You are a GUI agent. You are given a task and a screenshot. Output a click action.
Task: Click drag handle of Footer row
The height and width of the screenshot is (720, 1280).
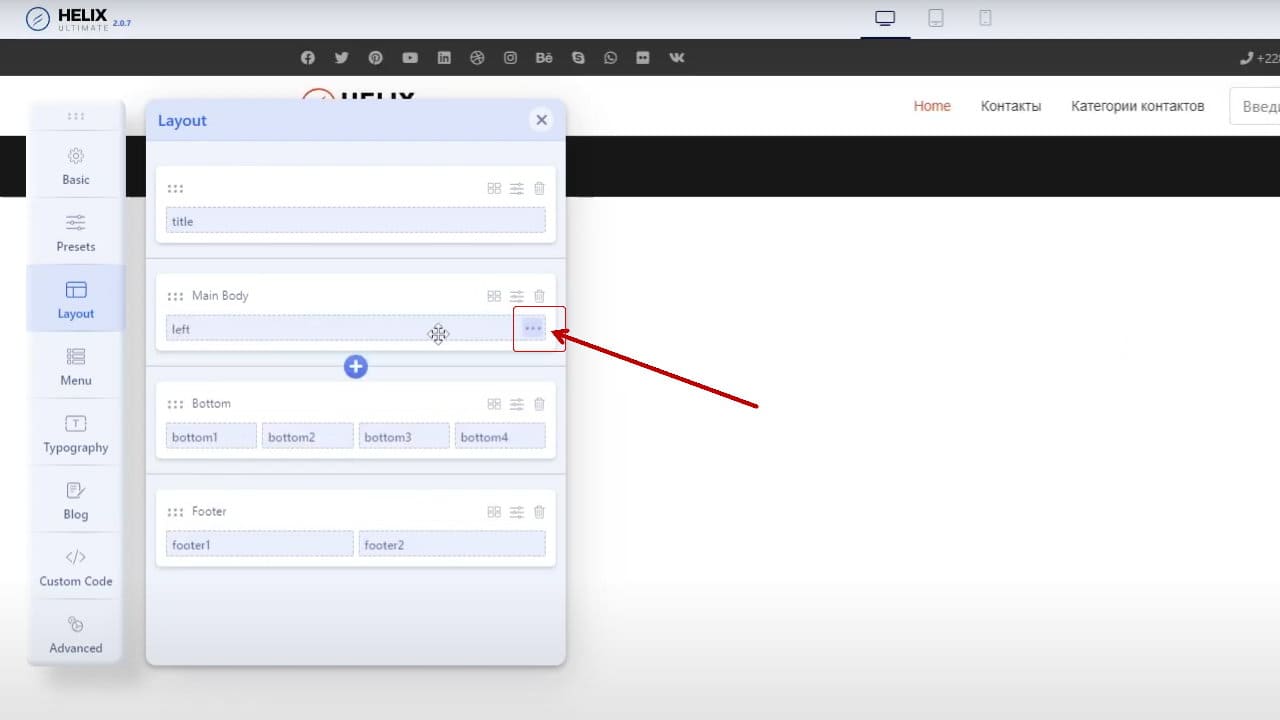point(175,512)
